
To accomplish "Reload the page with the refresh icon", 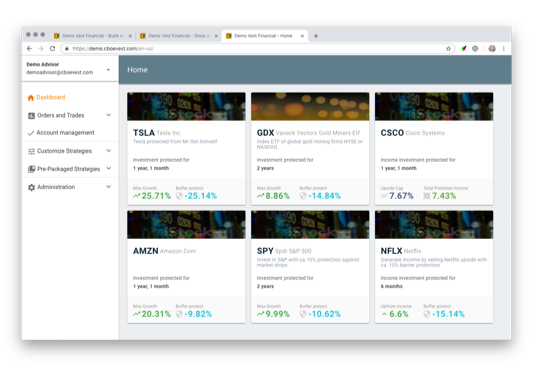I will coord(52,49).
